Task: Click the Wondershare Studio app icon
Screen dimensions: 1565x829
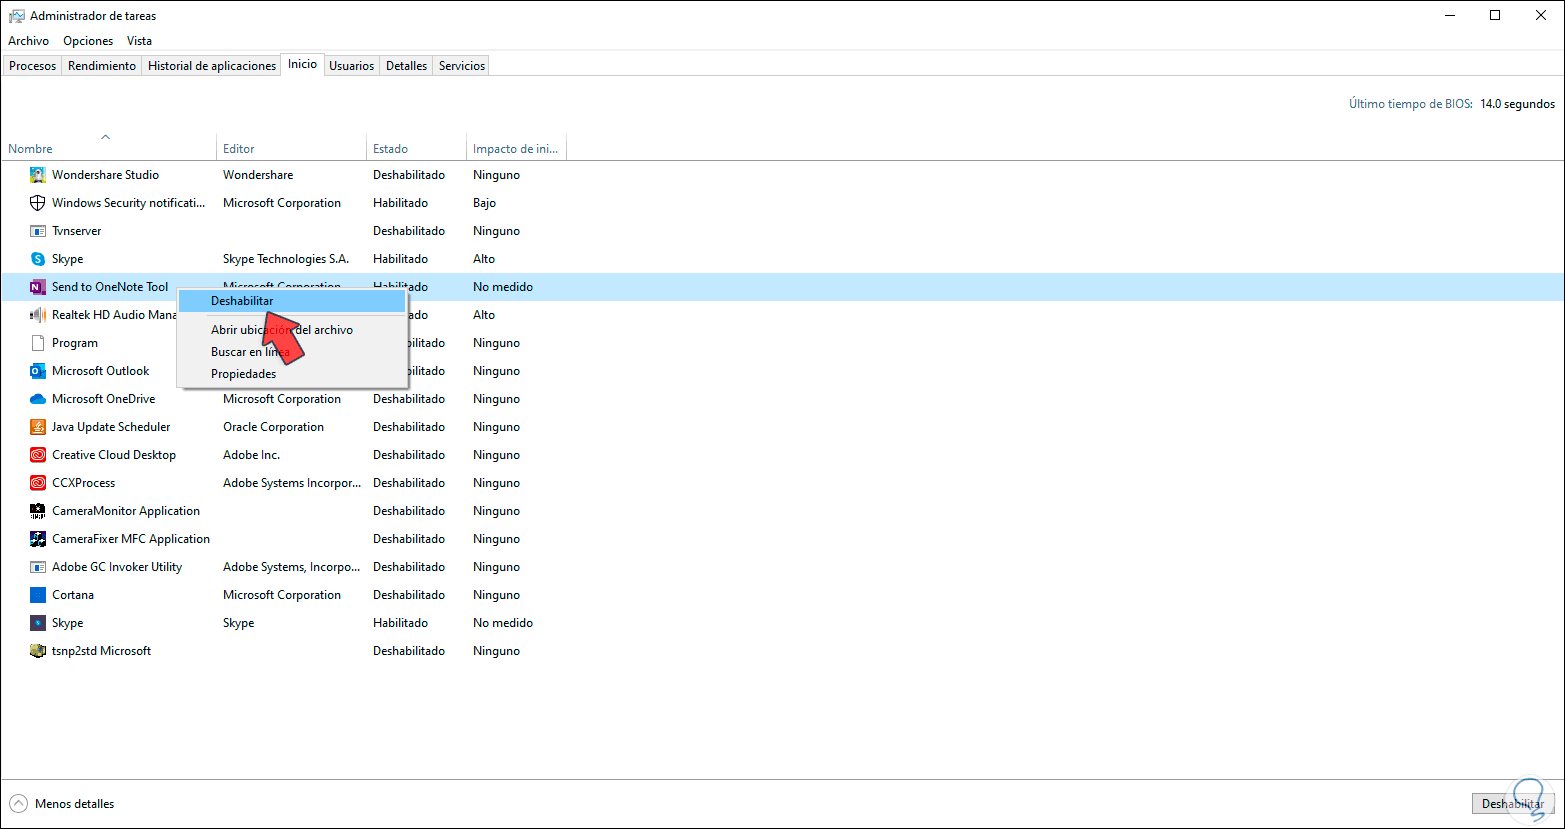Action: (x=38, y=175)
